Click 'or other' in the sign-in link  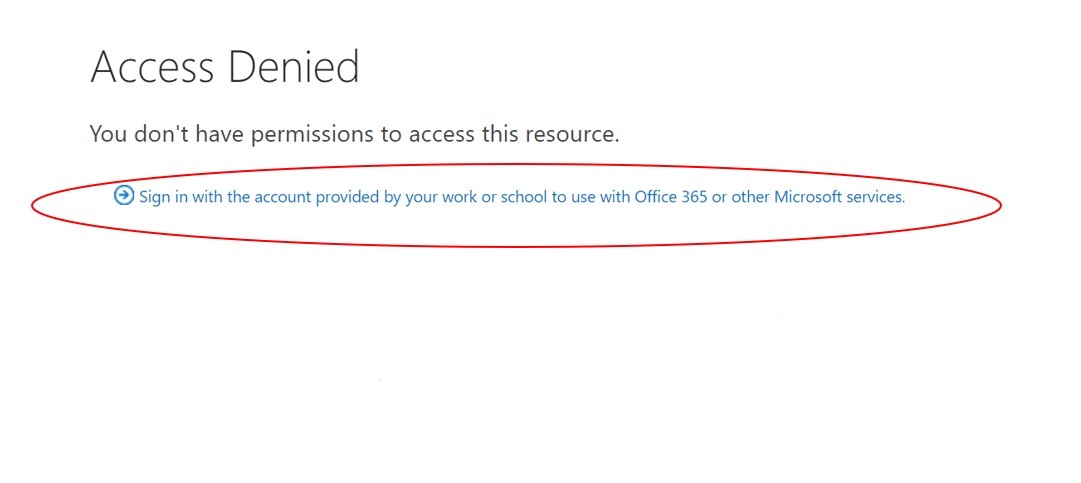(741, 197)
